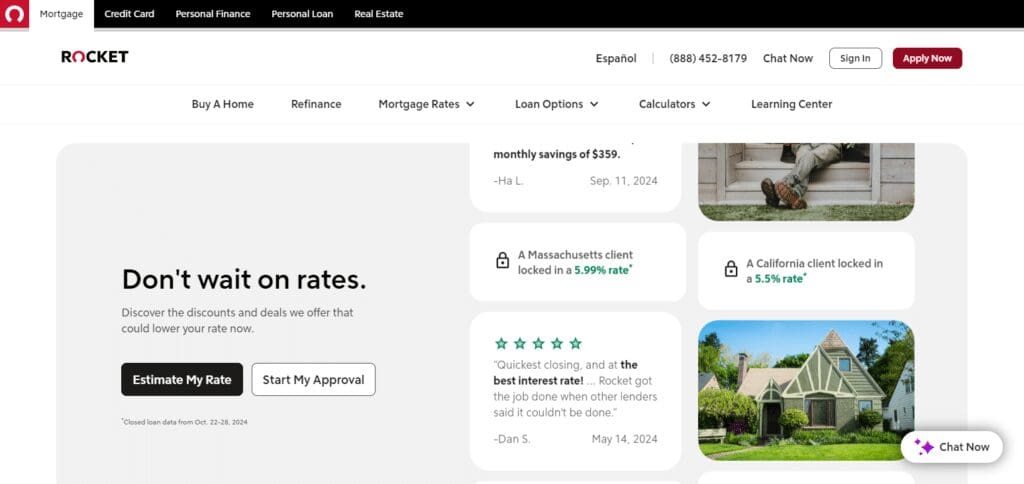Click "Don't wait on rates." heading

[x=244, y=280]
